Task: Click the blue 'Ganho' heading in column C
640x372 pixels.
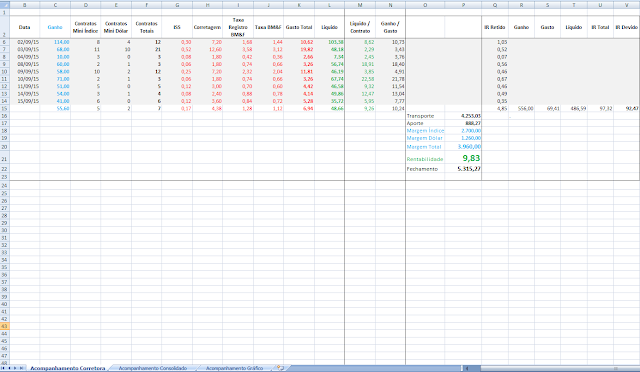Action: coord(55,27)
